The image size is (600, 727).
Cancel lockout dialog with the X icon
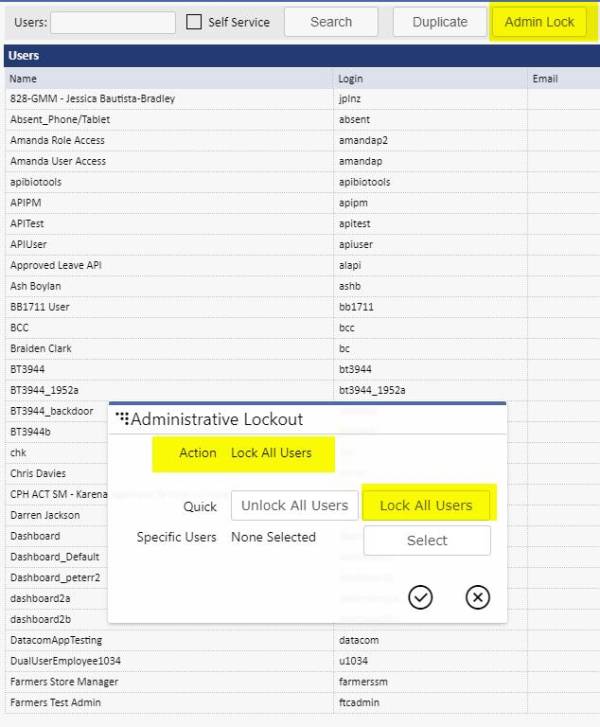[x=478, y=597]
